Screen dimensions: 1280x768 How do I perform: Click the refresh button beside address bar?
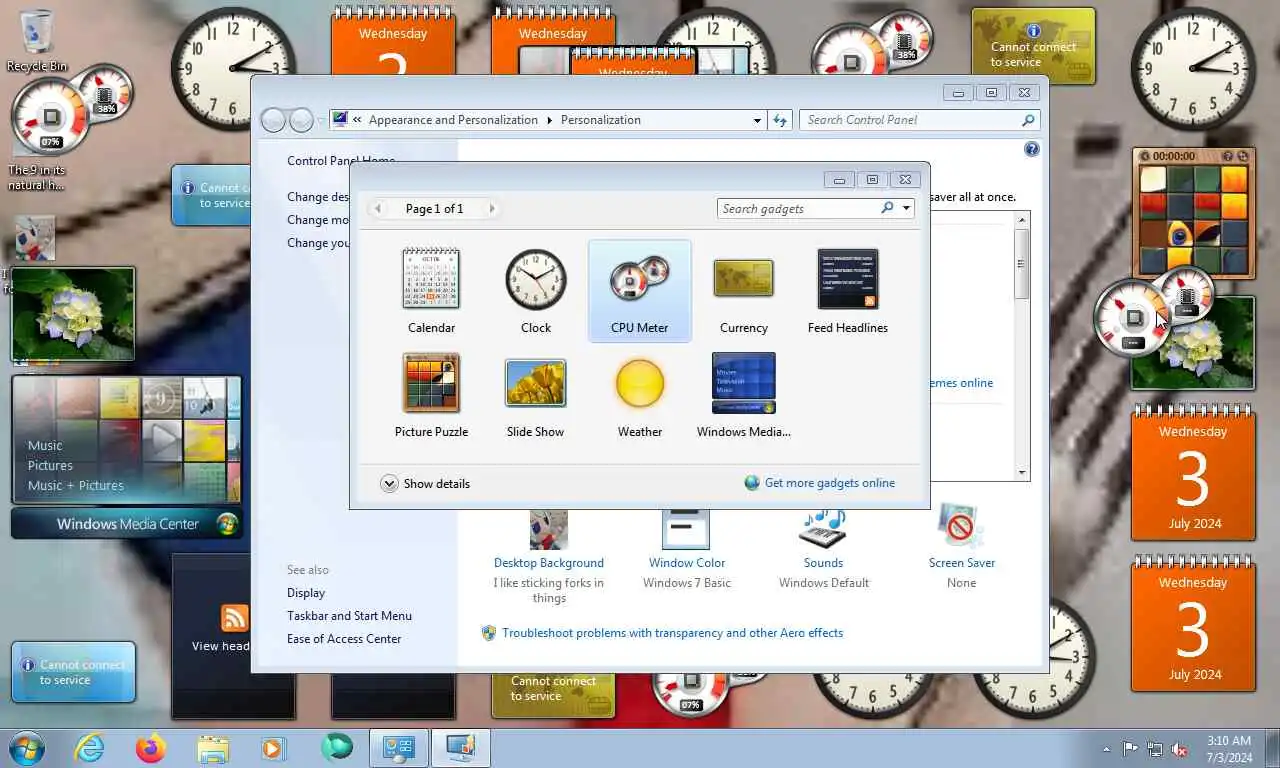click(x=781, y=120)
